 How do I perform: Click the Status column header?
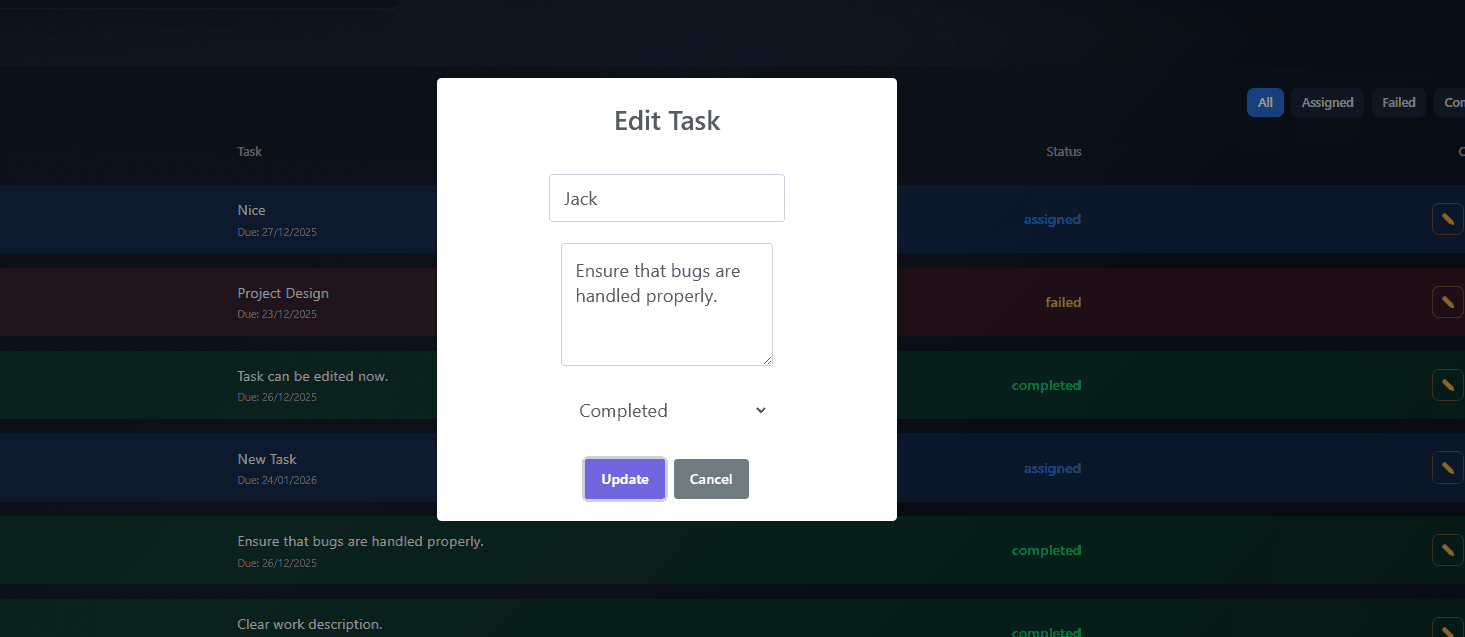coord(1063,152)
